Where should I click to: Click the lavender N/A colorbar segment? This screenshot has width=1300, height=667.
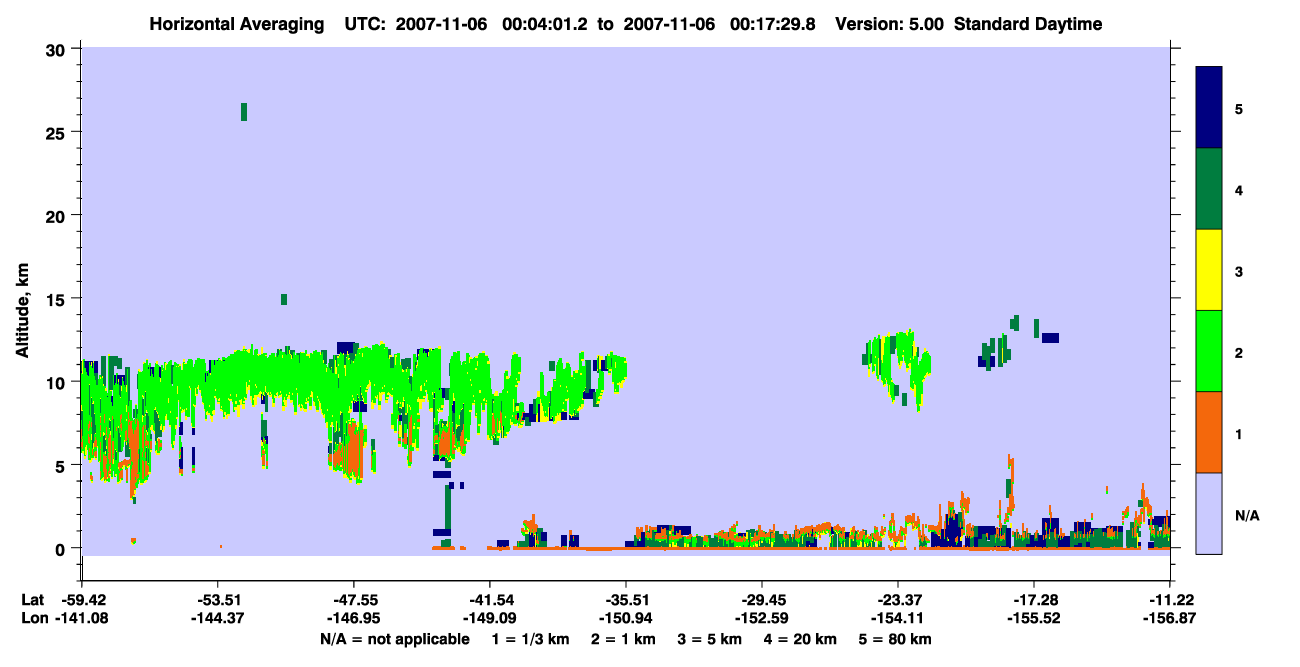[x=1209, y=513]
